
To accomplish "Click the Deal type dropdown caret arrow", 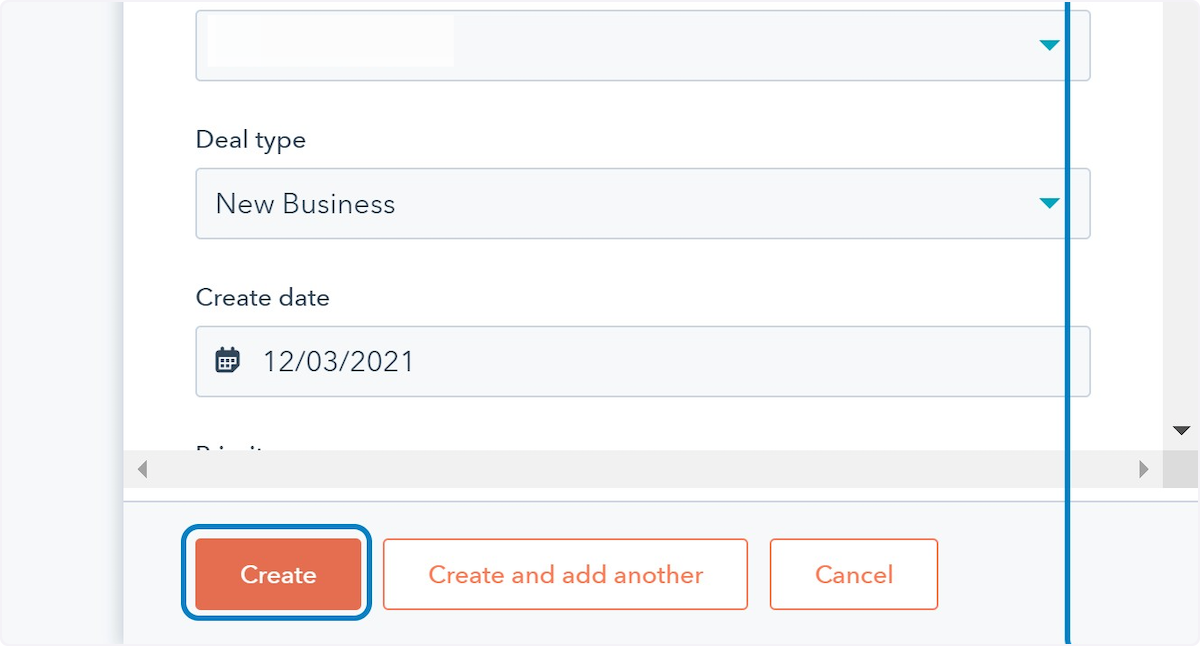I will (1048, 204).
